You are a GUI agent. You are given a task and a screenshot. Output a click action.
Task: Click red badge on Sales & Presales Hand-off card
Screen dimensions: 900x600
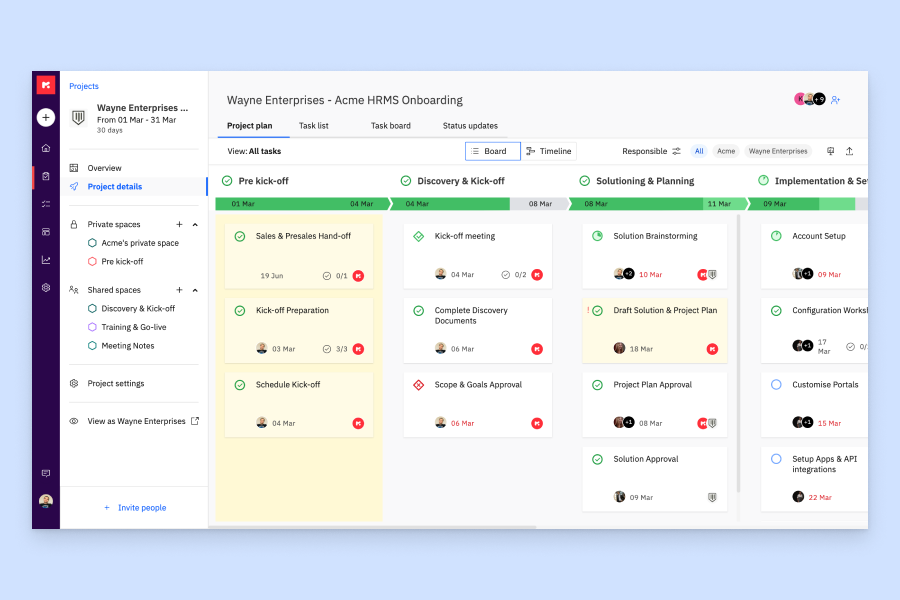358,276
